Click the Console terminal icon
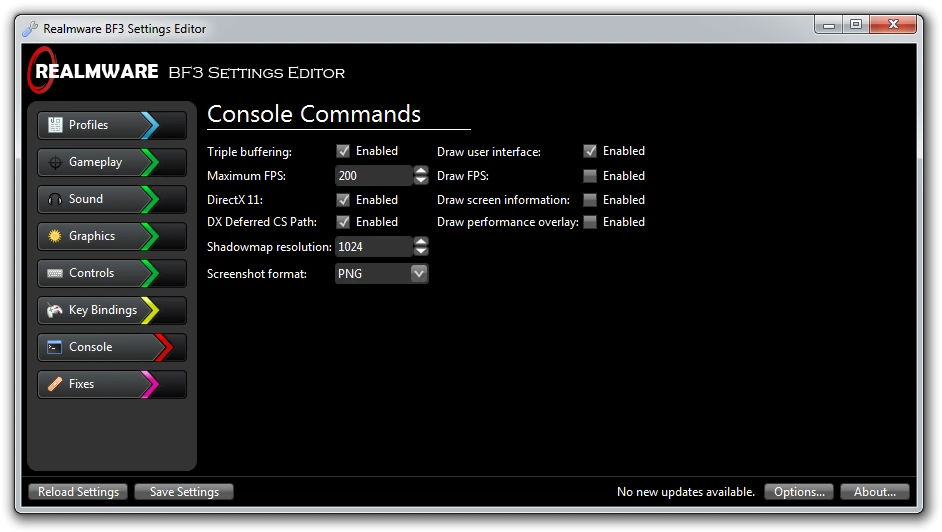942x532 pixels. (x=55, y=347)
